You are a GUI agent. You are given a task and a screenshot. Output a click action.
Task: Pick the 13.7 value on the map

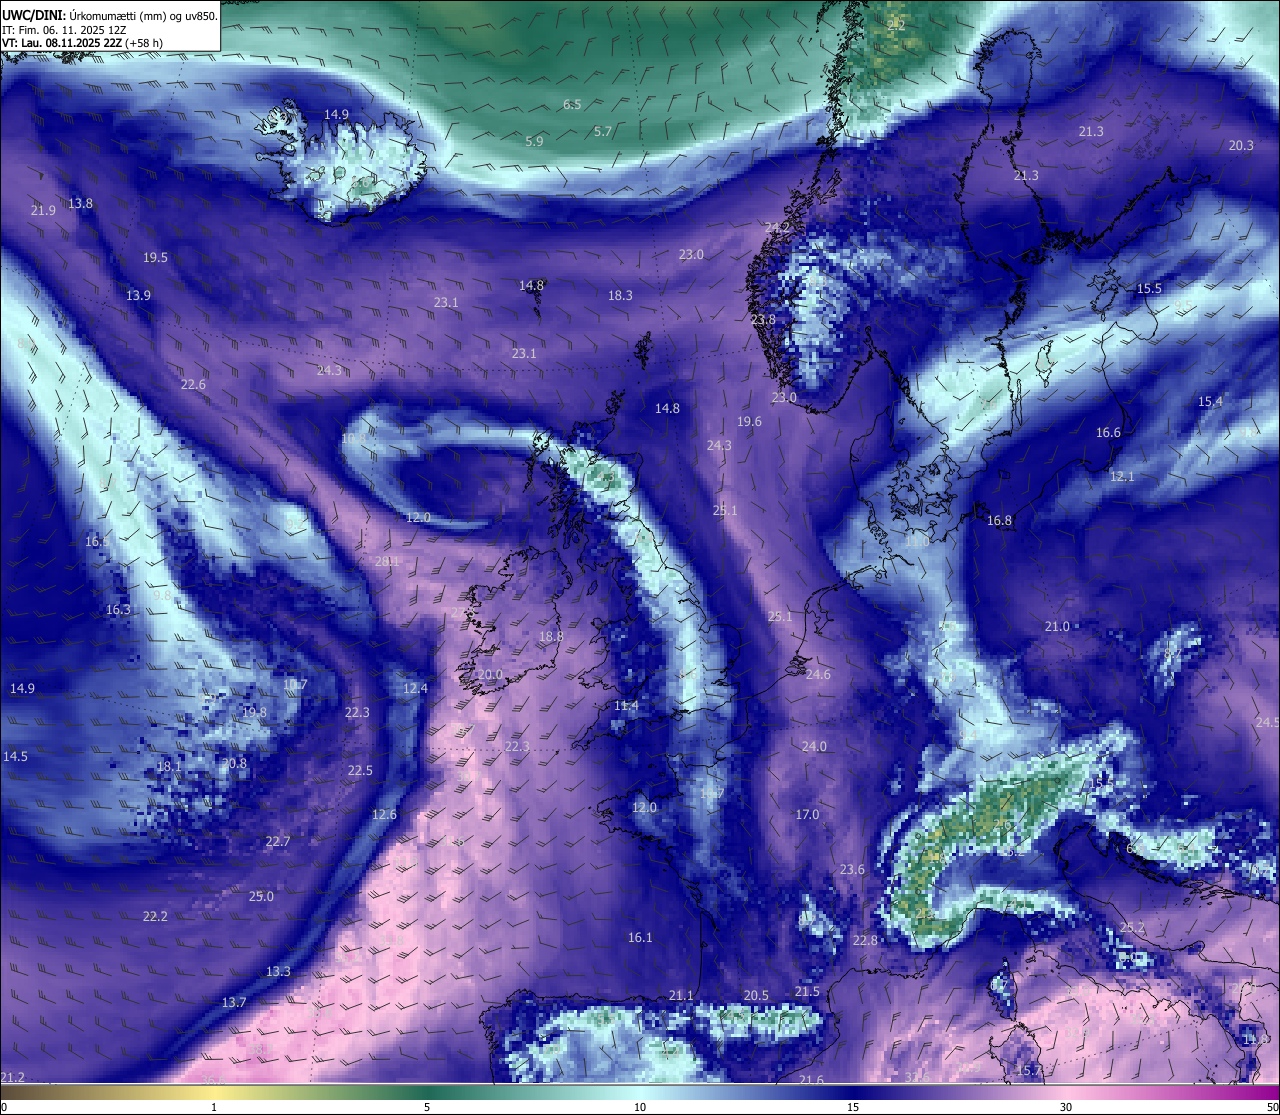point(234,1003)
